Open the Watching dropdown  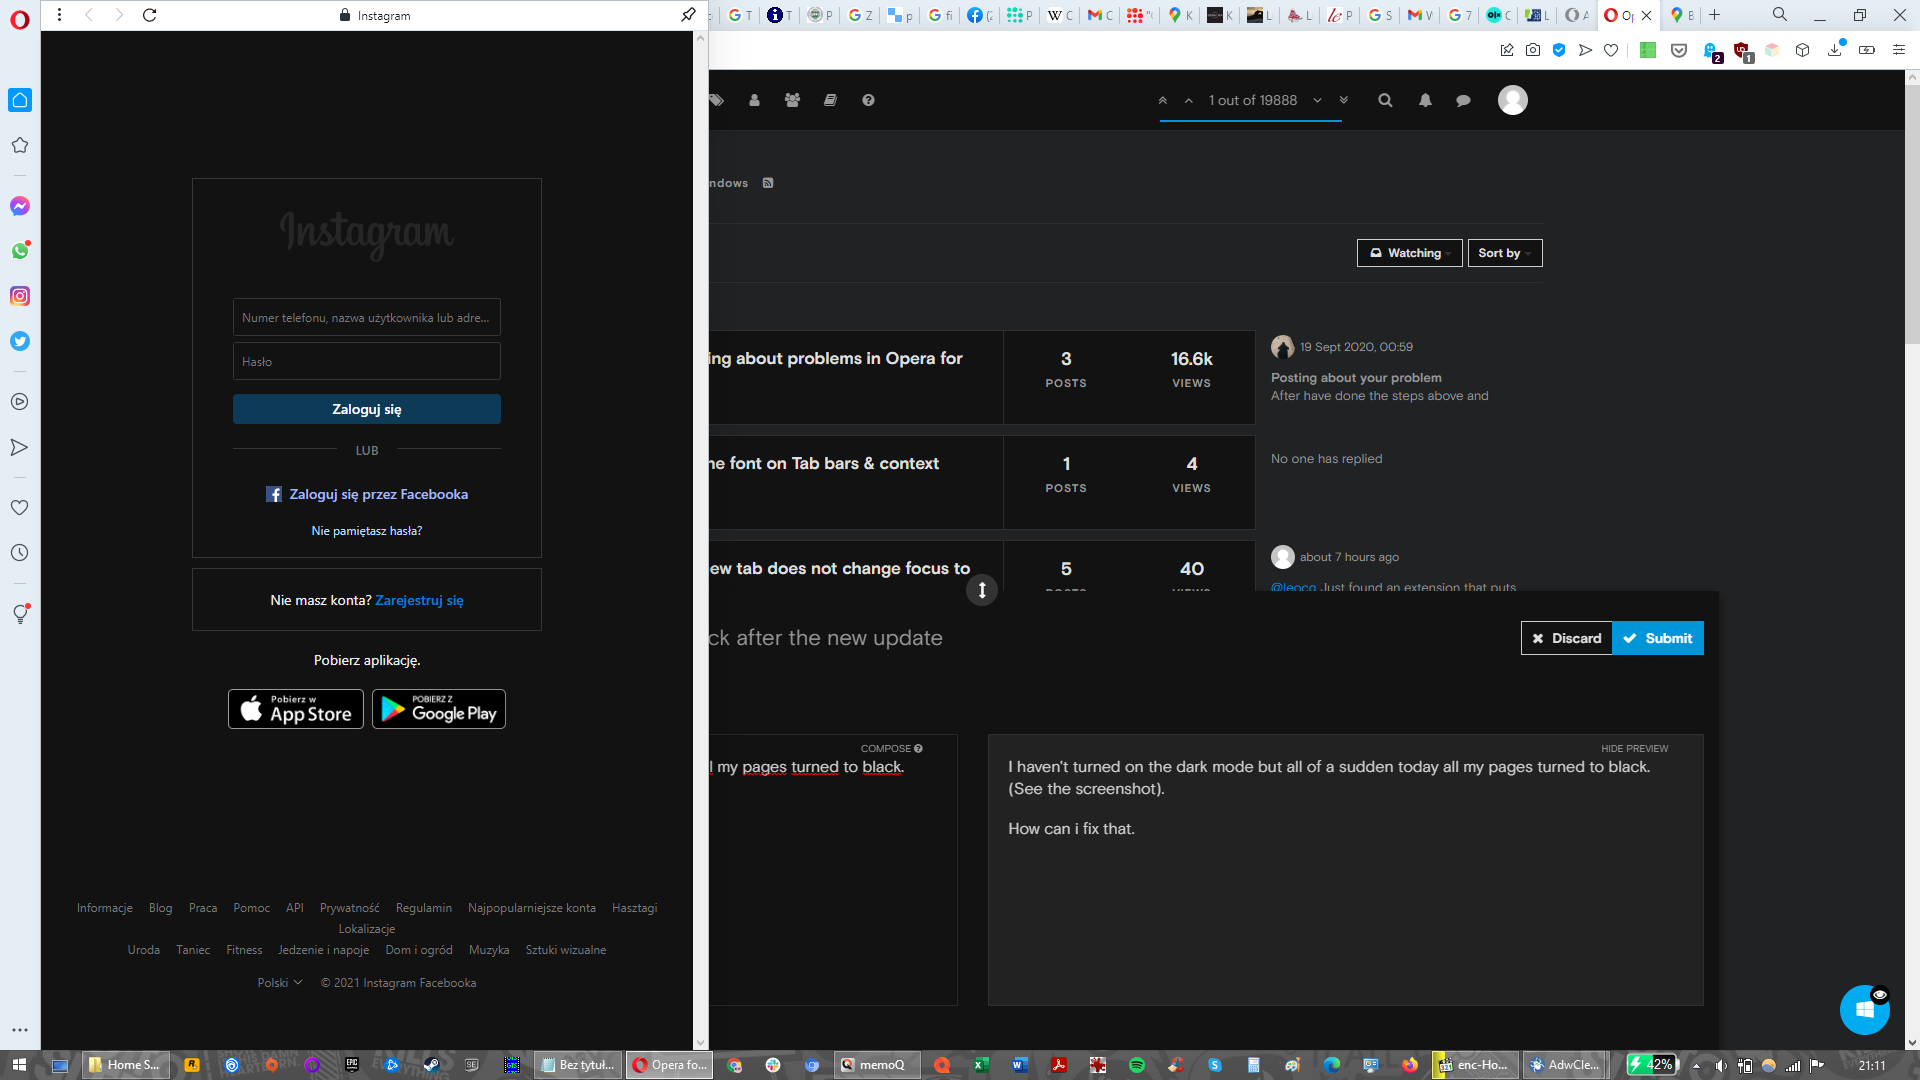(x=1410, y=253)
